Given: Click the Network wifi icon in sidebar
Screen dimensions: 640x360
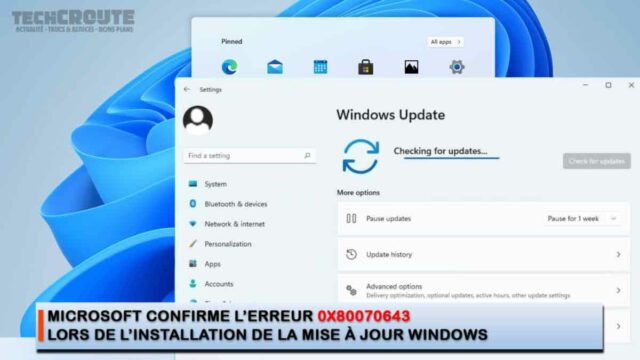Looking at the screenshot, I should click(x=193, y=224).
